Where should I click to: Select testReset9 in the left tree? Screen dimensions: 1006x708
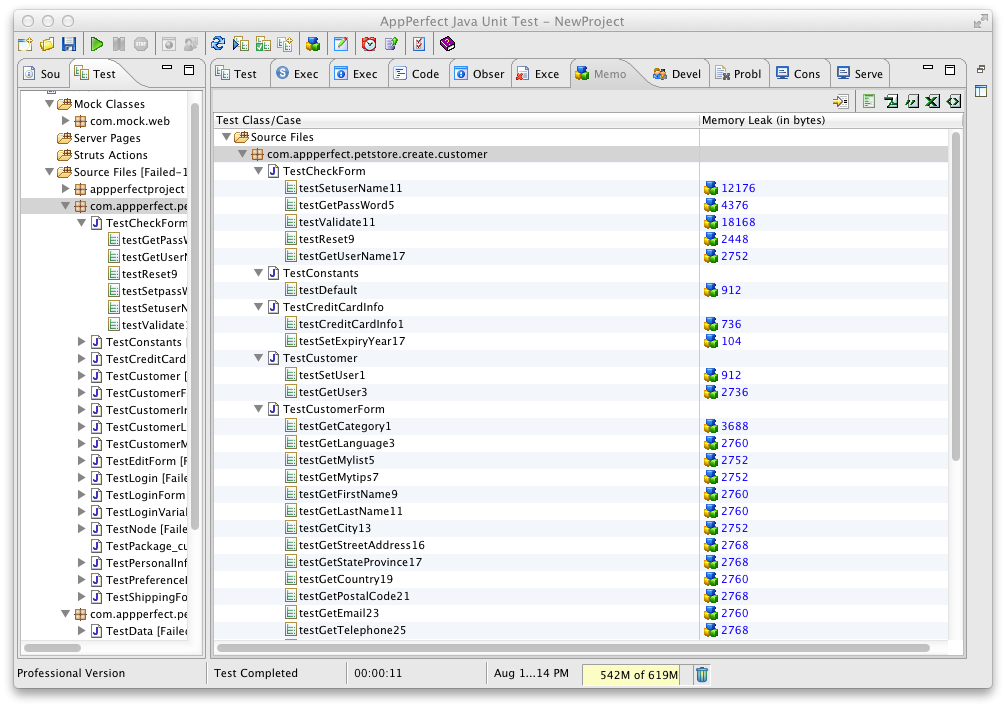149,274
